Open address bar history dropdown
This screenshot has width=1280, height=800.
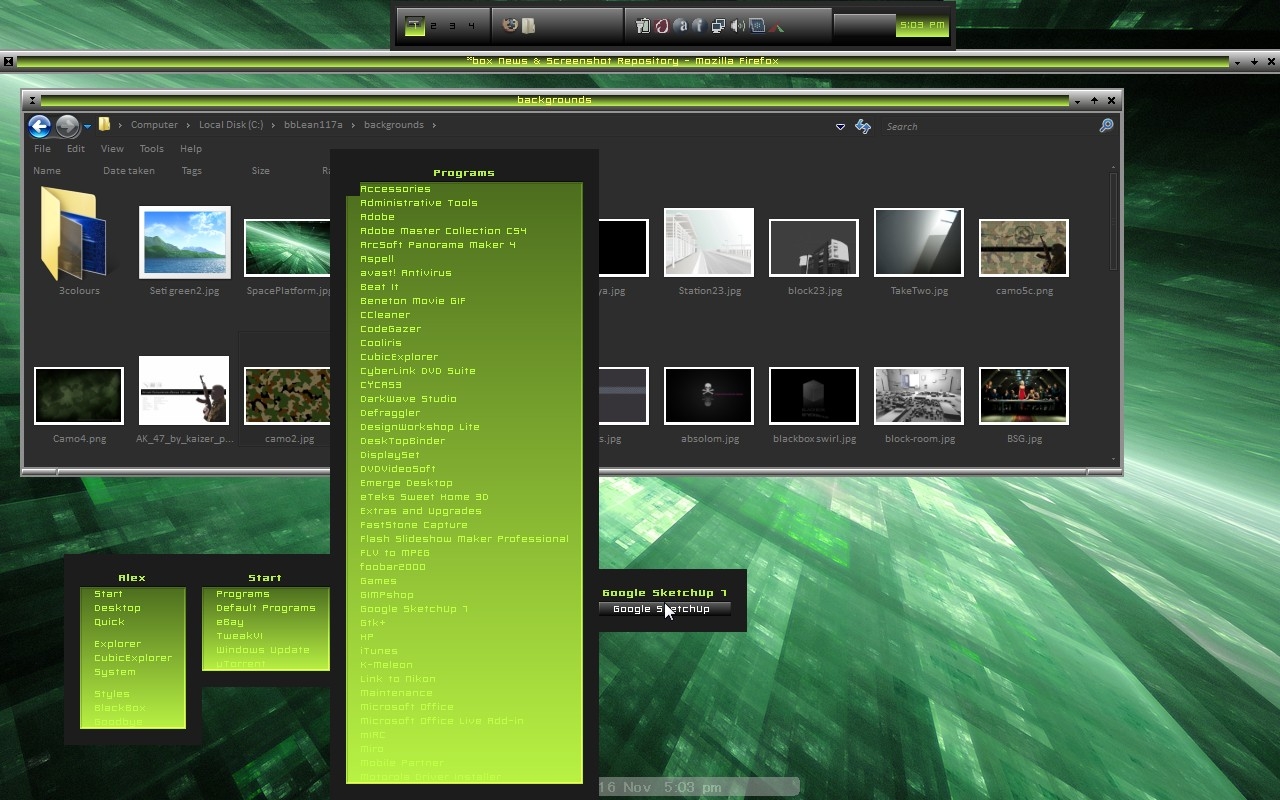(x=840, y=126)
